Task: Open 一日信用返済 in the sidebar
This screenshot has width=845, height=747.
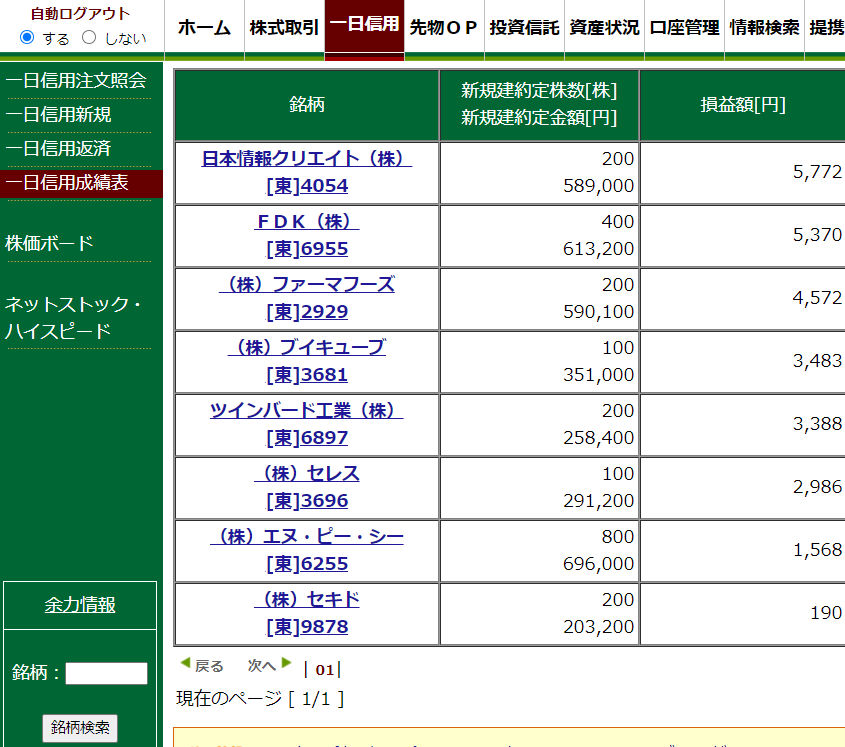Action: tap(58, 148)
